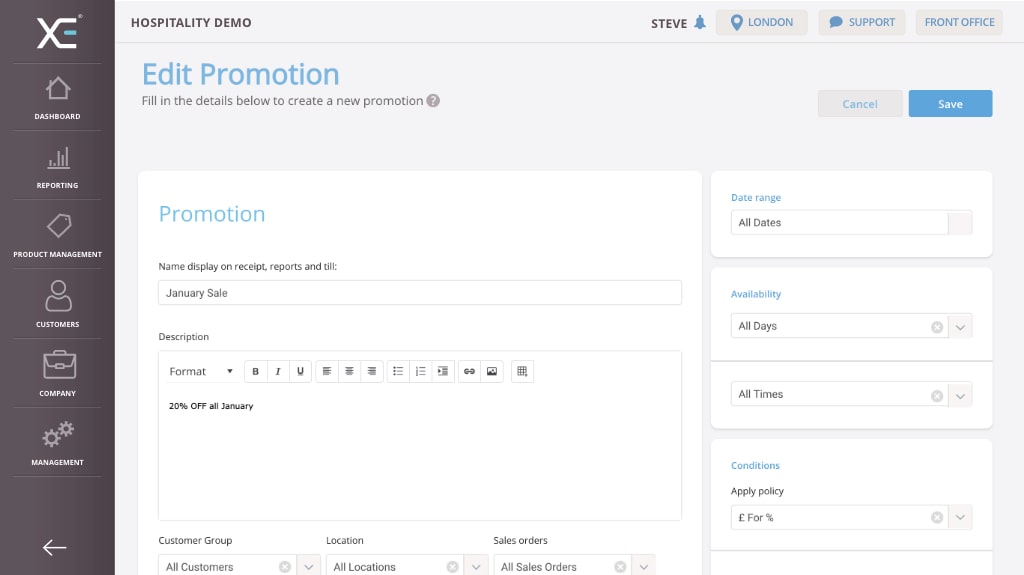Click the help question mark icon

tap(433, 101)
